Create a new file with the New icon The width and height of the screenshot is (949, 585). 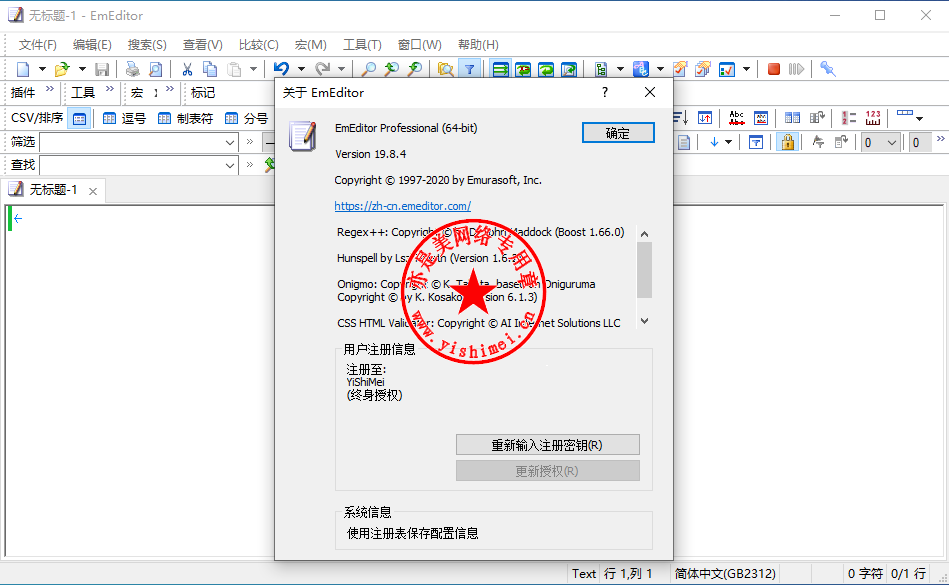[23, 69]
